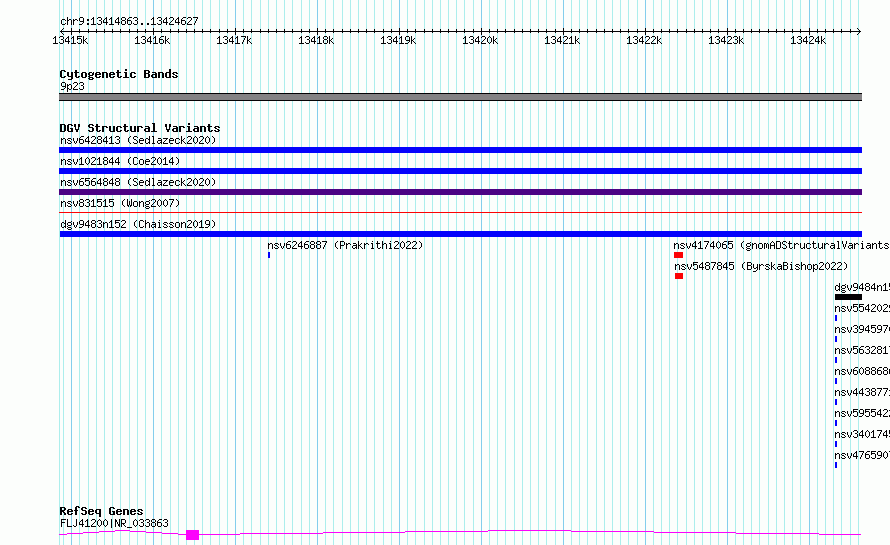
Task: Click the 13424k ruler position
Action: click(808, 40)
